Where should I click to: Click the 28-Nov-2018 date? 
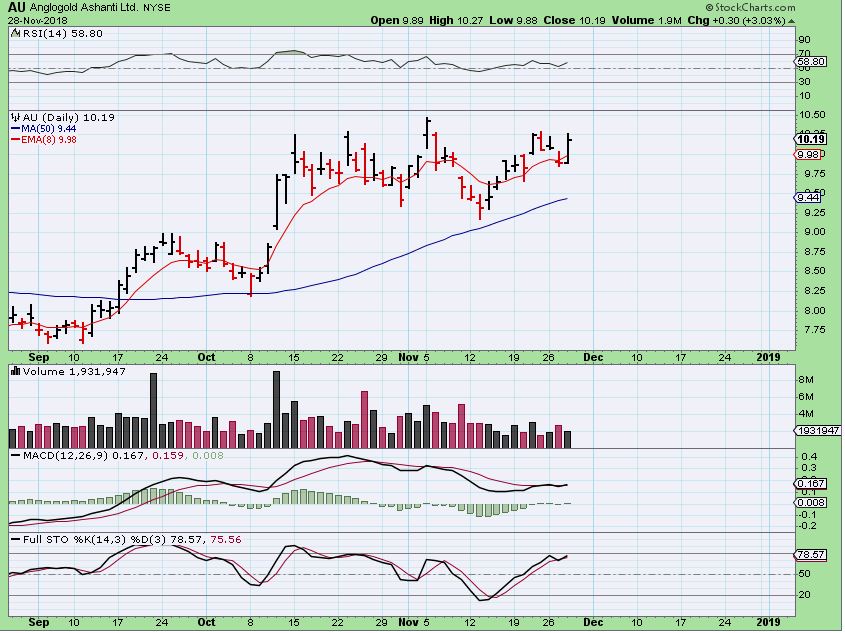click(x=38, y=20)
